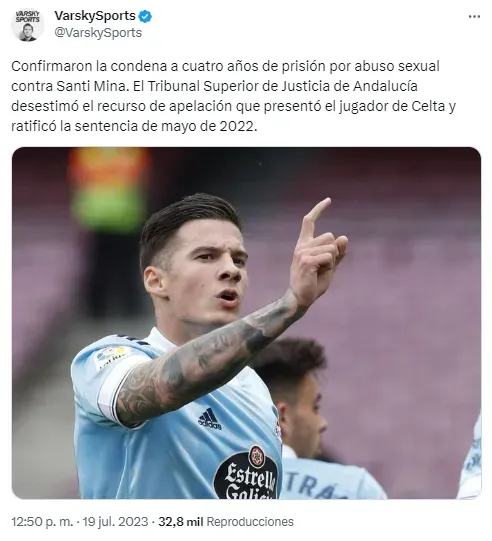This screenshot has width=492, height=541.
Task: Click the 19 jul. 2023 date
Action: coord(116,521)
